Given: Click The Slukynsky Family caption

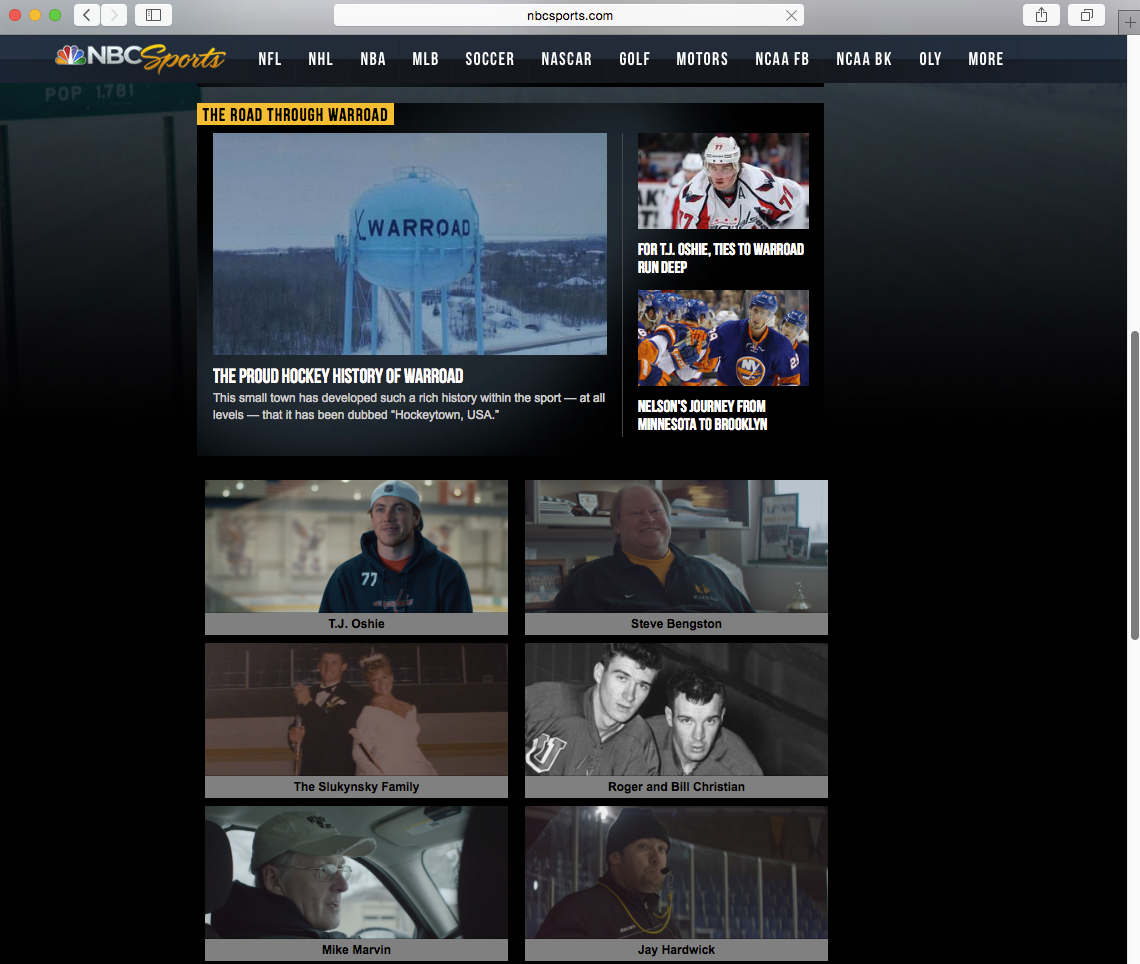Looking at the screenshot, I should (x=356, y=787).
